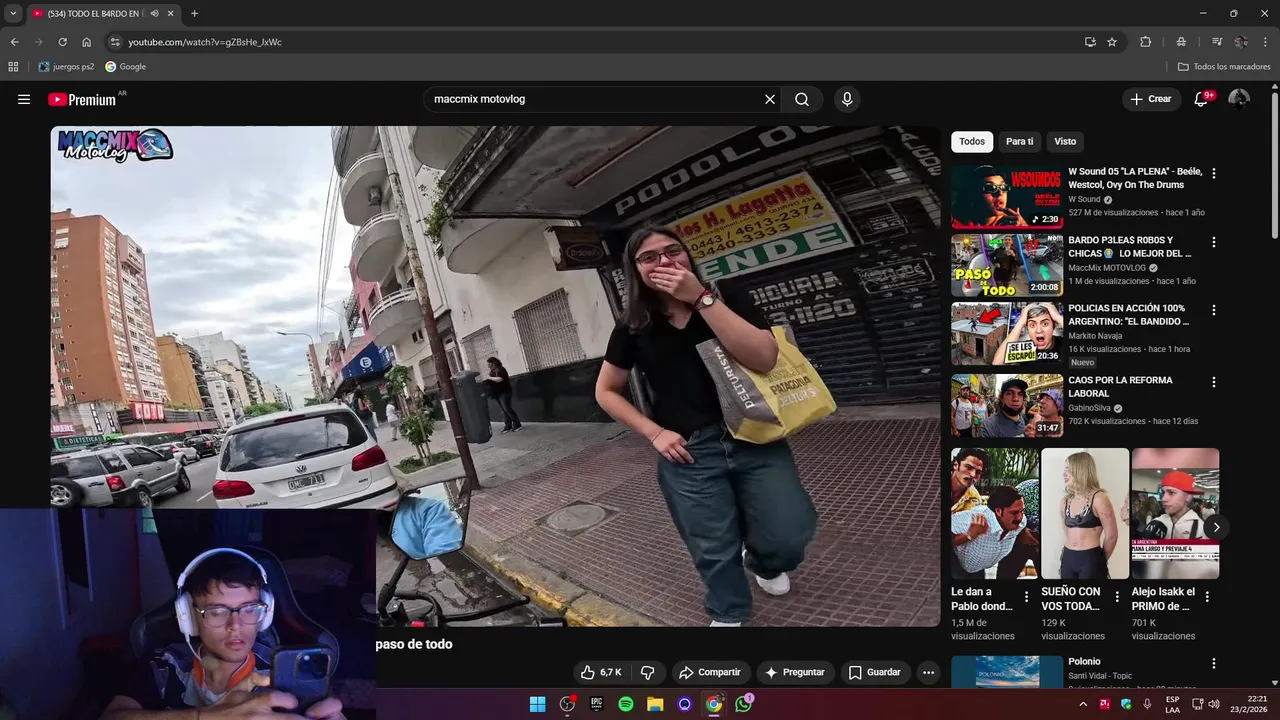Click the MaccMix MOTOVLOG channel name

[1107, 268]
